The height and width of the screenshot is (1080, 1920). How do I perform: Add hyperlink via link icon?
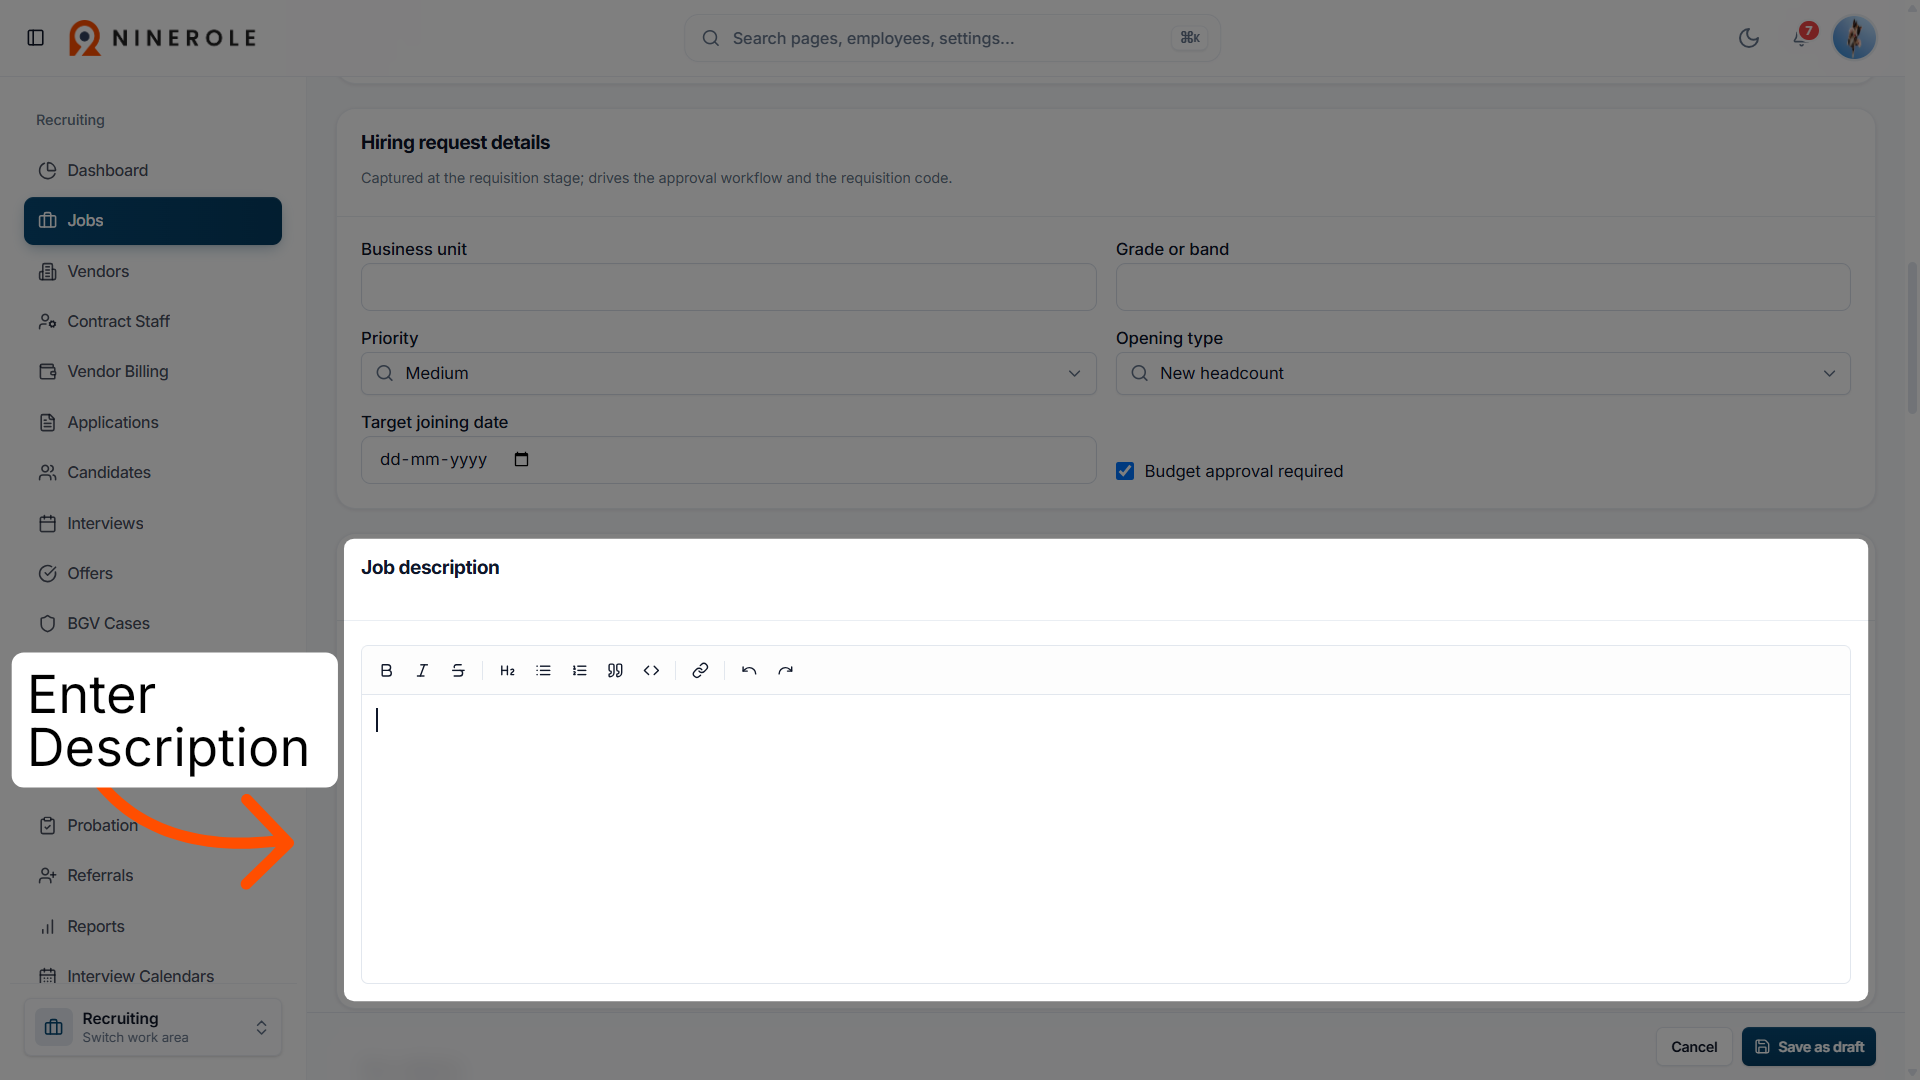coord(700,671)
